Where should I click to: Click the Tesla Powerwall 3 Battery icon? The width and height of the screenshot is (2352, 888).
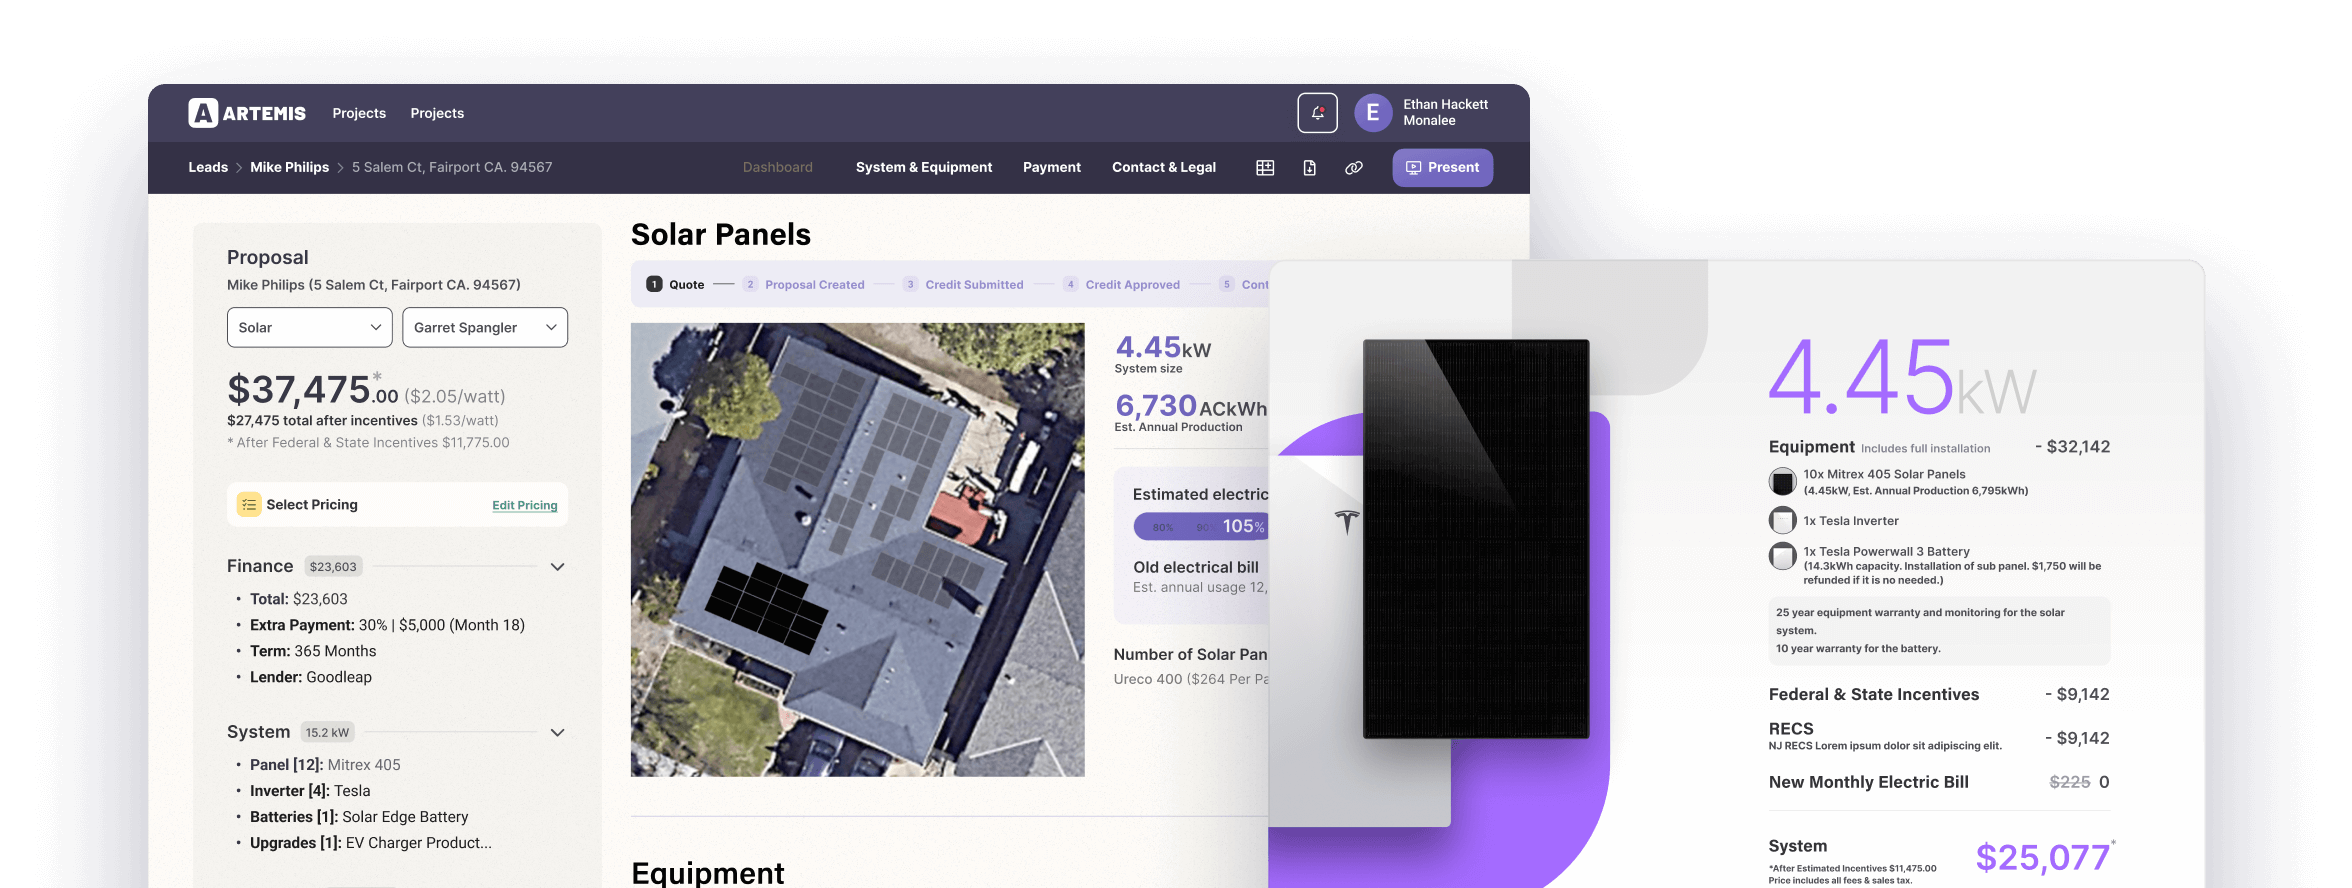tap(1782, 556)
